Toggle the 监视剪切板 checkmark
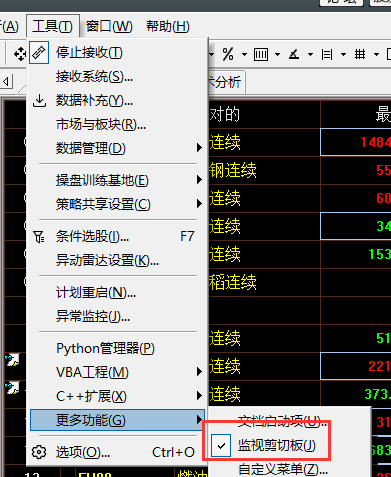 (221, 446)
